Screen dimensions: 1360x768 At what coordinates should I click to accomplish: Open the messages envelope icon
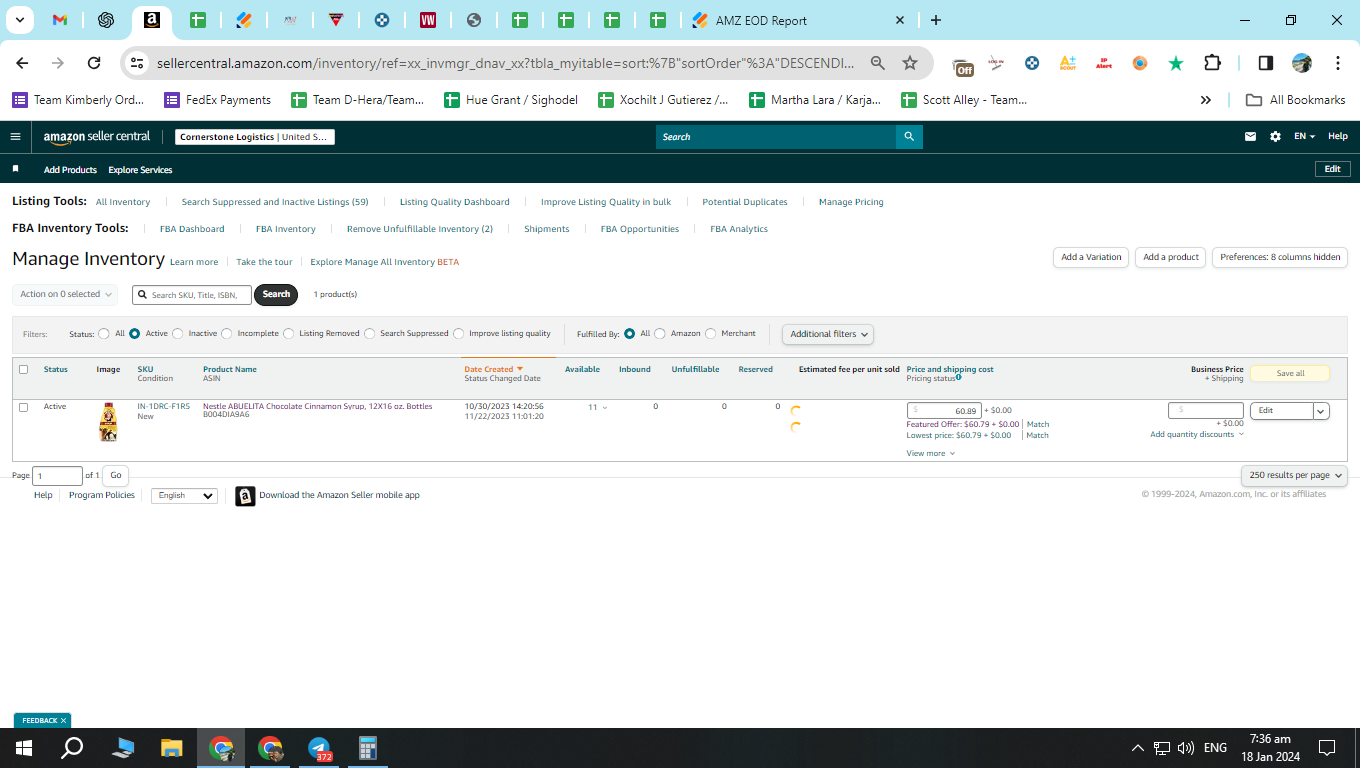(x=1250, y=137)
